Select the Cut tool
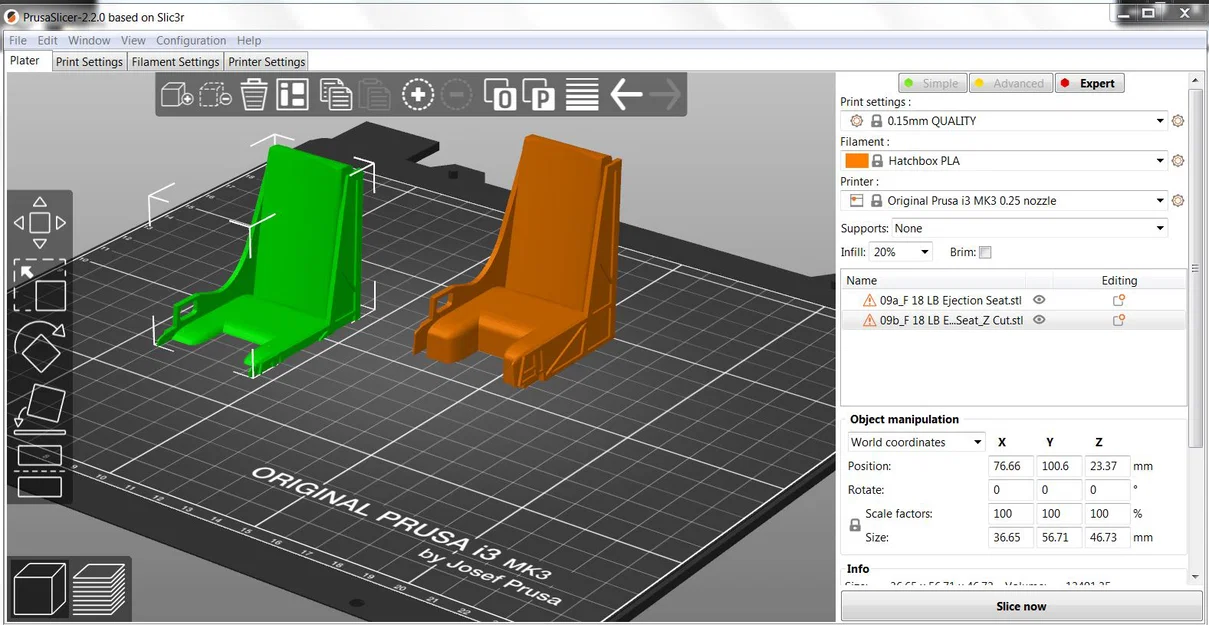The height and width of the screenshot is (625, 1209). (x=40, y=471)
